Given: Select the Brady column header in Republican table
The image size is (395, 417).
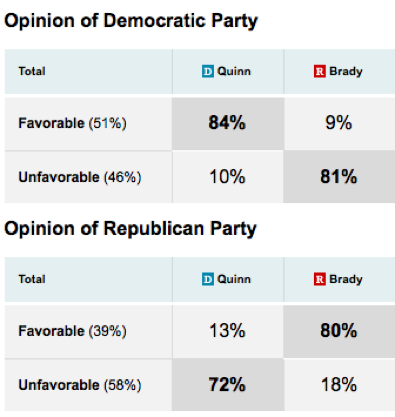Looking at the screenshot, I should coord(339,279).
